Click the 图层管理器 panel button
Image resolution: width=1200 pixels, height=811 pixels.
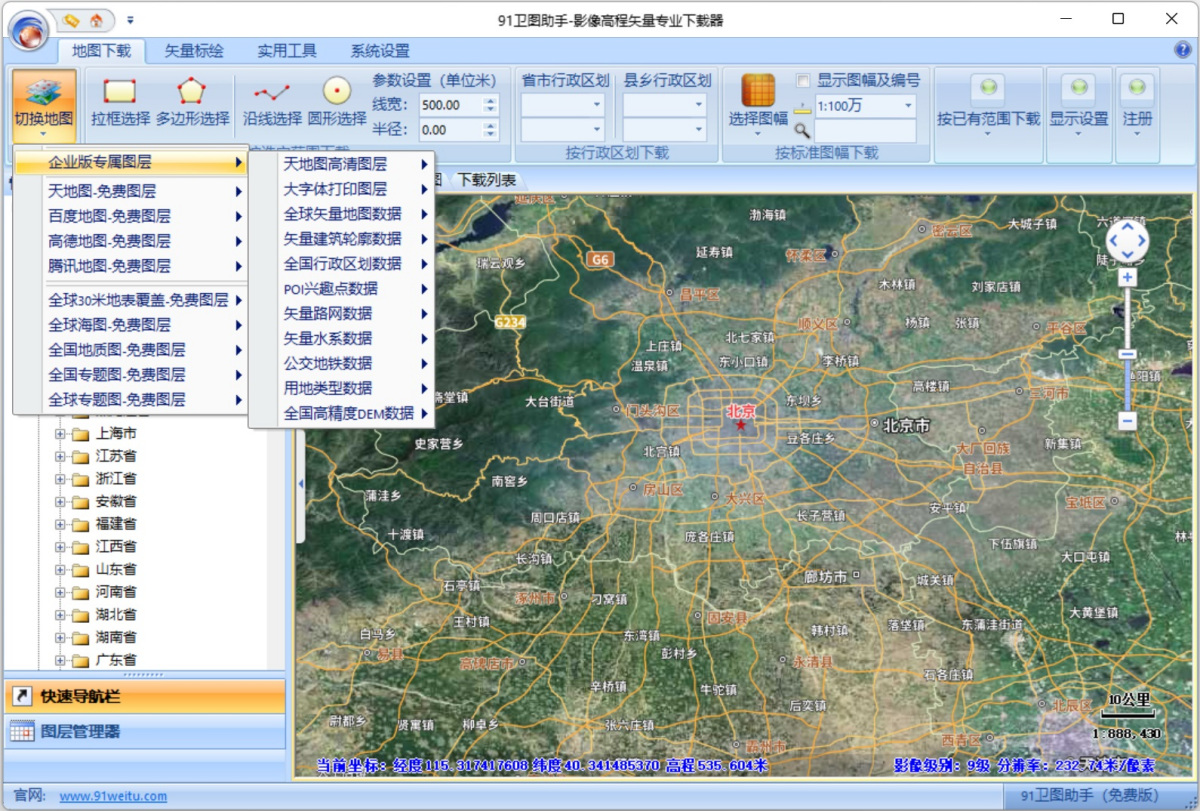[80, 732]
